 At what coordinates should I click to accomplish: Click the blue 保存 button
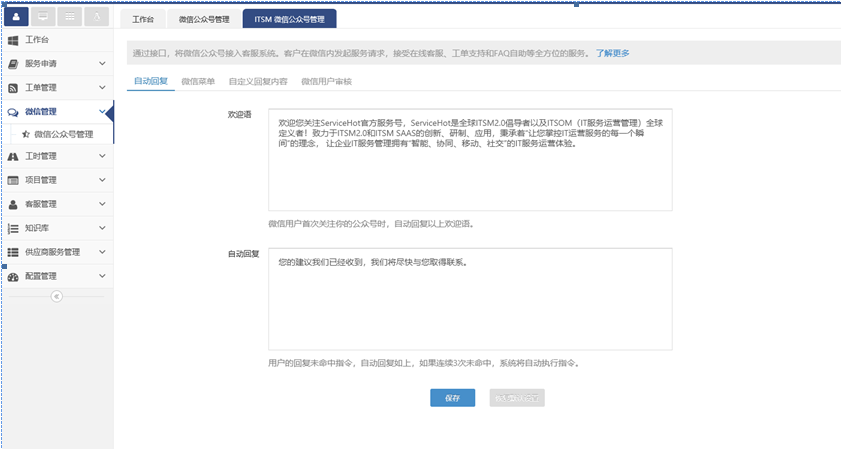[452, 397]
